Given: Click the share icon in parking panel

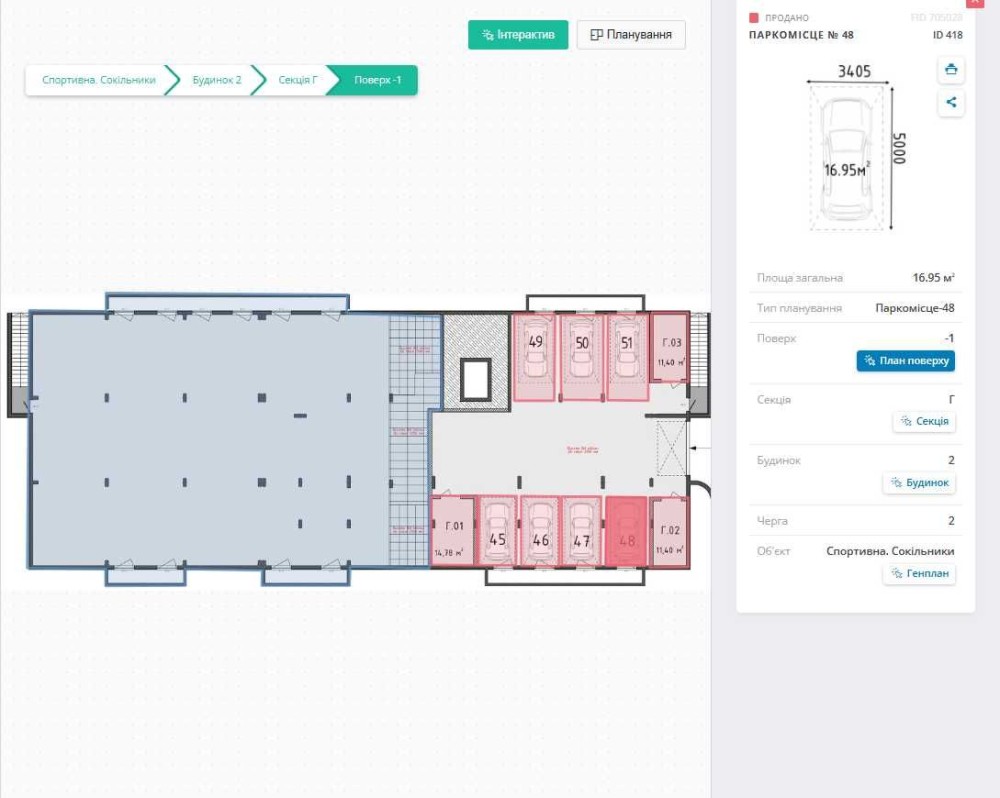Looking at the screenshot, I should (951, 102).
